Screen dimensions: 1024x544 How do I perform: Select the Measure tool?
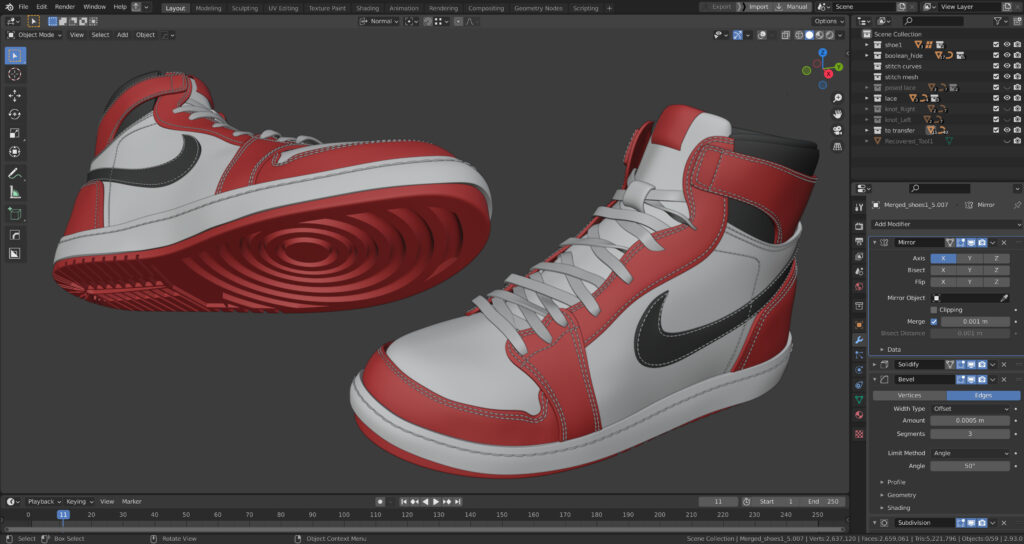pyautogui.click(x=14, y=192)
